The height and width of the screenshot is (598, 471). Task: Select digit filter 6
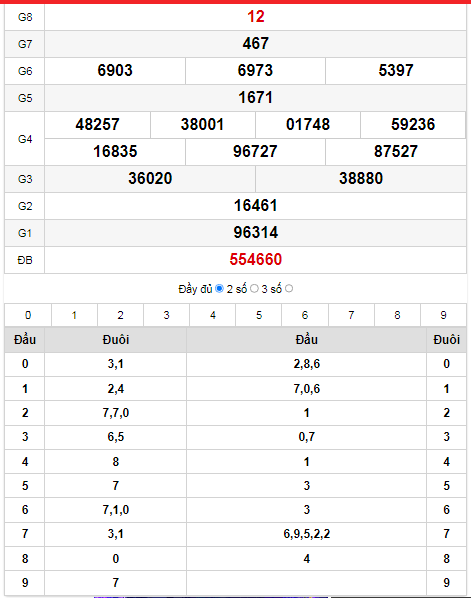pyautogui.click(x=305, y=315)
